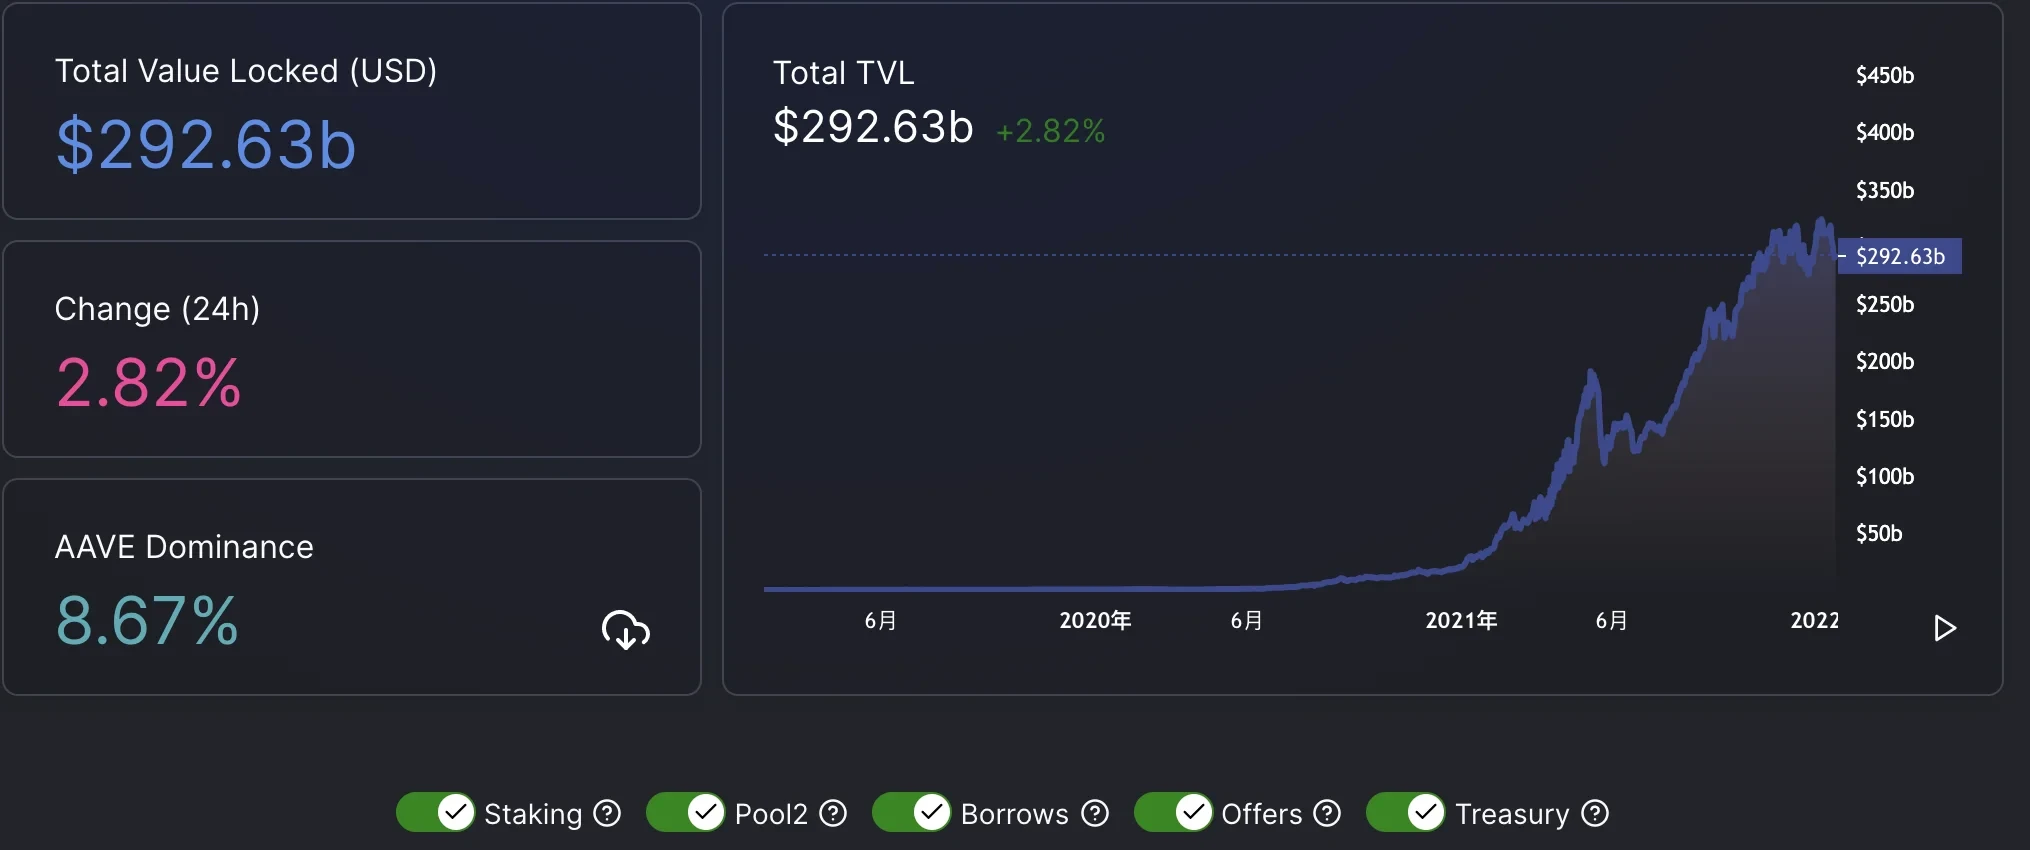
Task: Switch off the Borrows toggle
Action: coord(912,813)
